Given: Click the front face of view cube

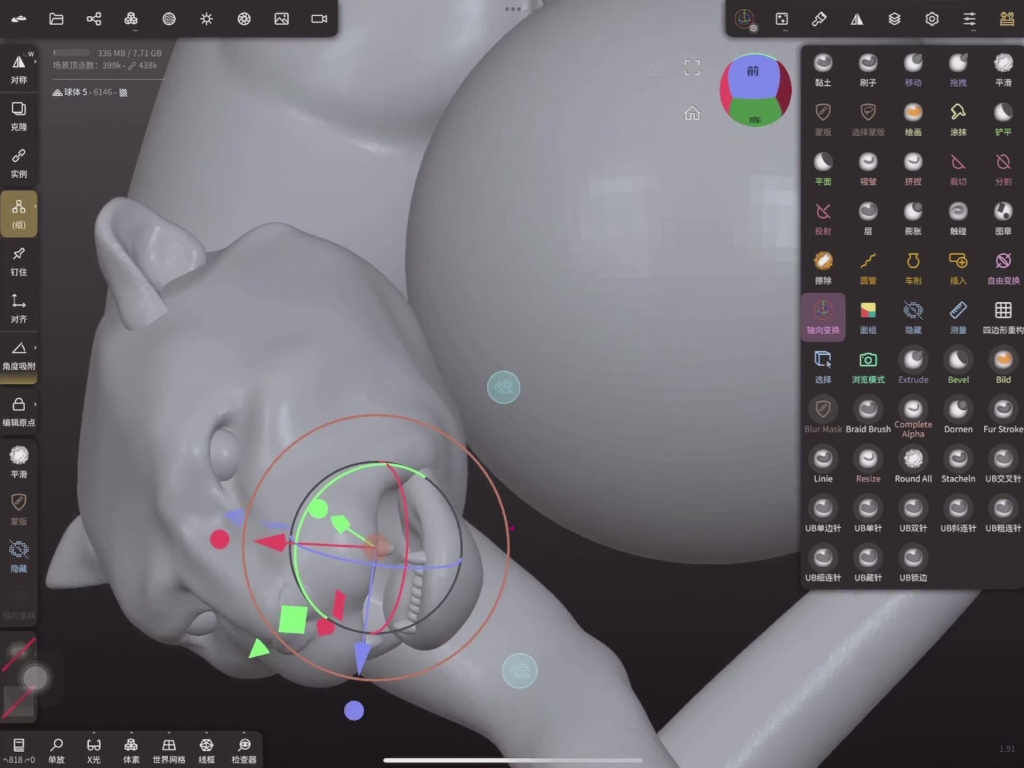Looking at the screenshot, I should 752,76.
